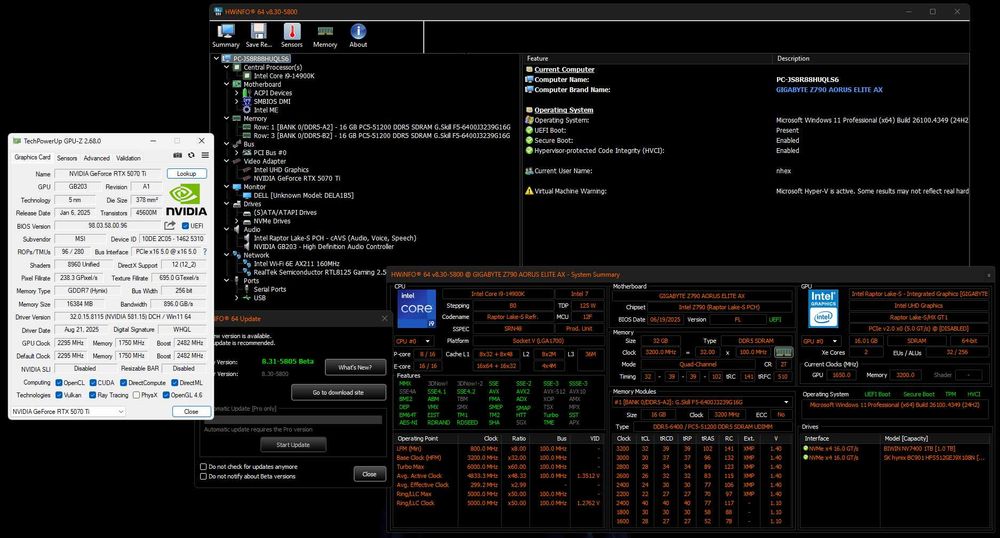Image resolution: width=1000 pixels, height=538 pixels.
Task: Click the About info icon in HWiNFO
Action: pos(358,31)
